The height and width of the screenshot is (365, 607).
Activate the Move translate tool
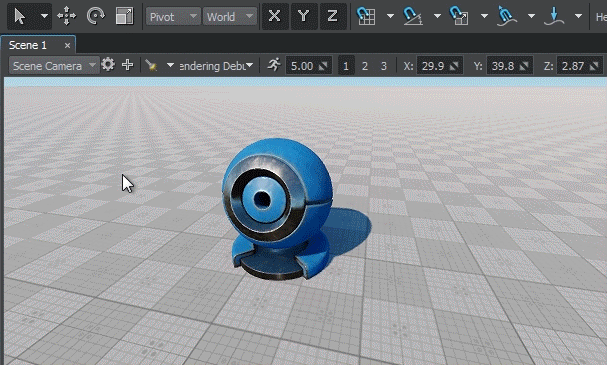tap(66, 16)
